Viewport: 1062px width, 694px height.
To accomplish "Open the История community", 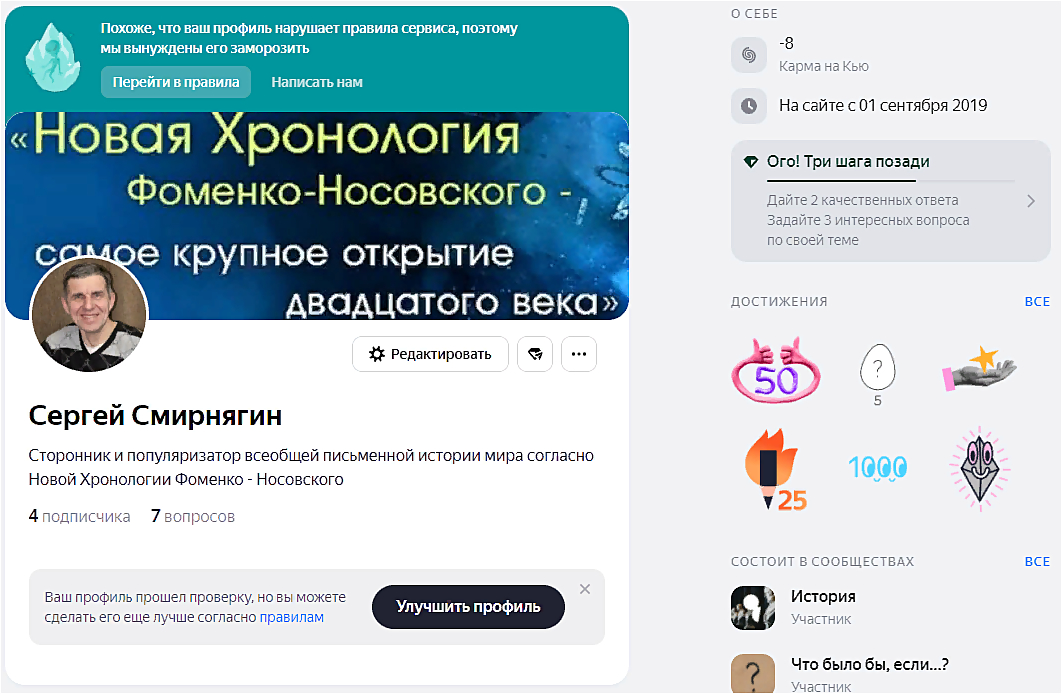I will pyautogui.click(x=823, y=597).
